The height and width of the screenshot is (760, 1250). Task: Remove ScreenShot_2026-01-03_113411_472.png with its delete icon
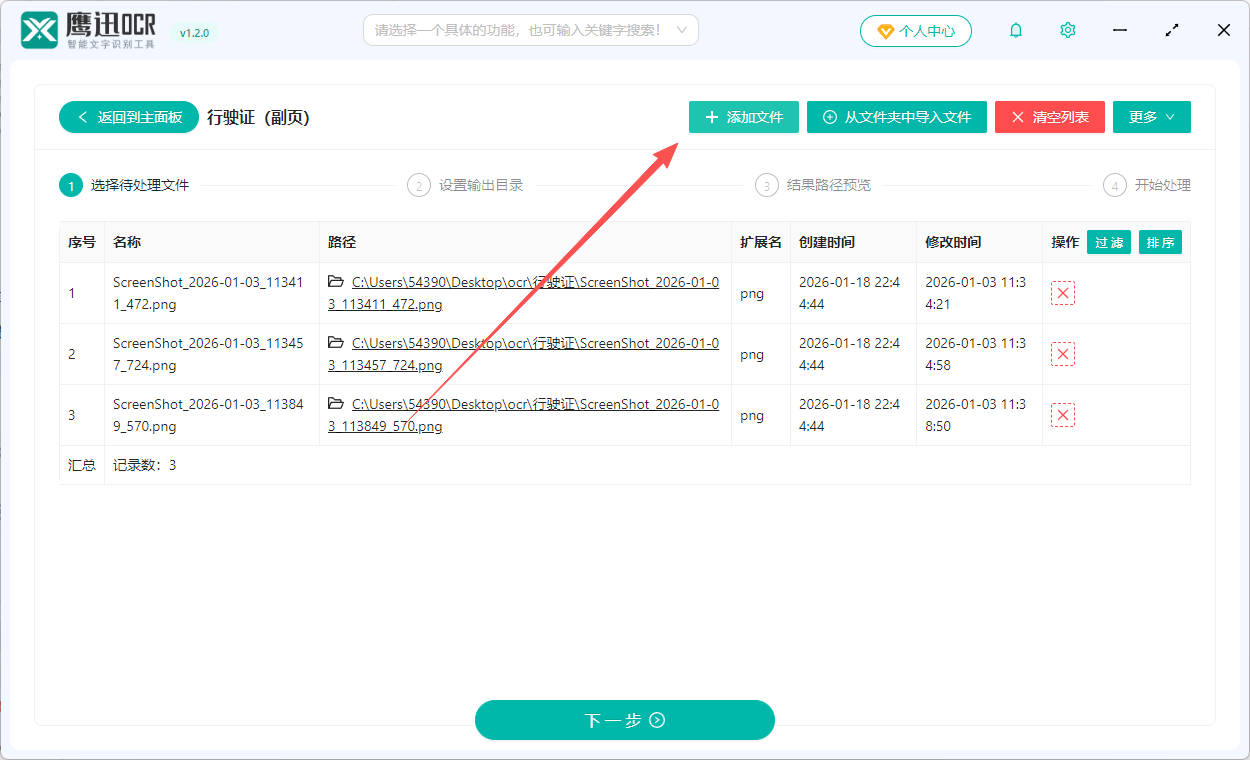pyautogui.click(x=1062, y=292)
